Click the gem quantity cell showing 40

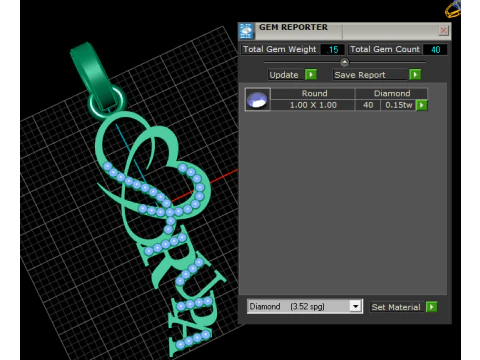(368, 105)
